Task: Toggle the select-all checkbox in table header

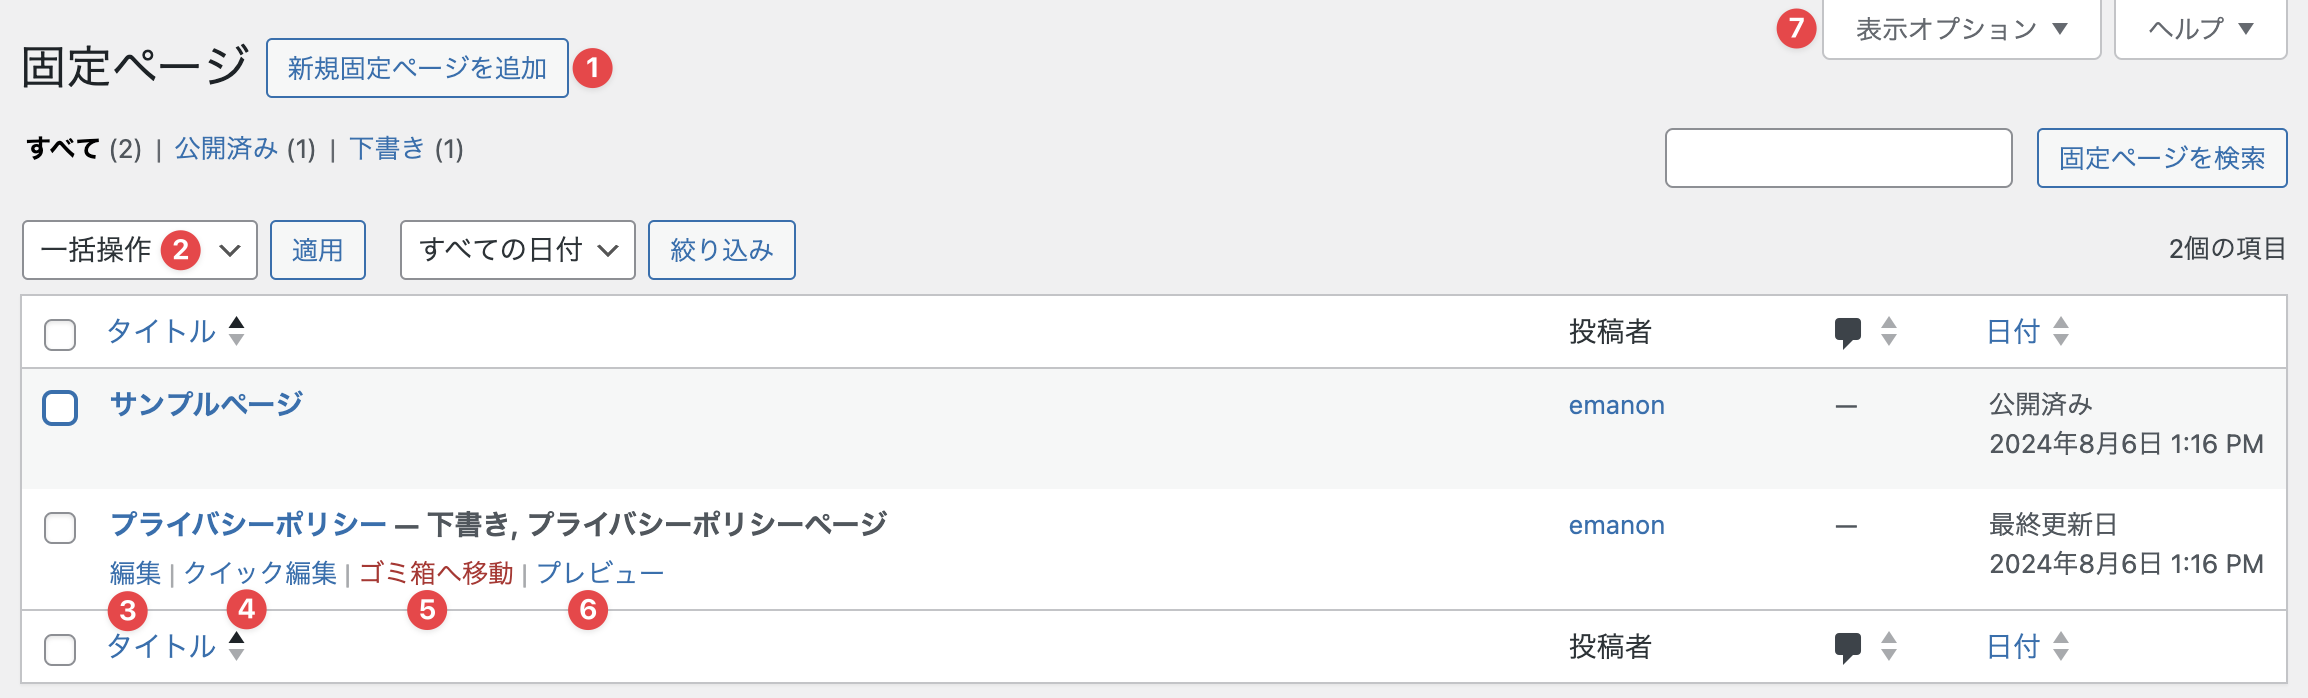Action: [60, 334]
